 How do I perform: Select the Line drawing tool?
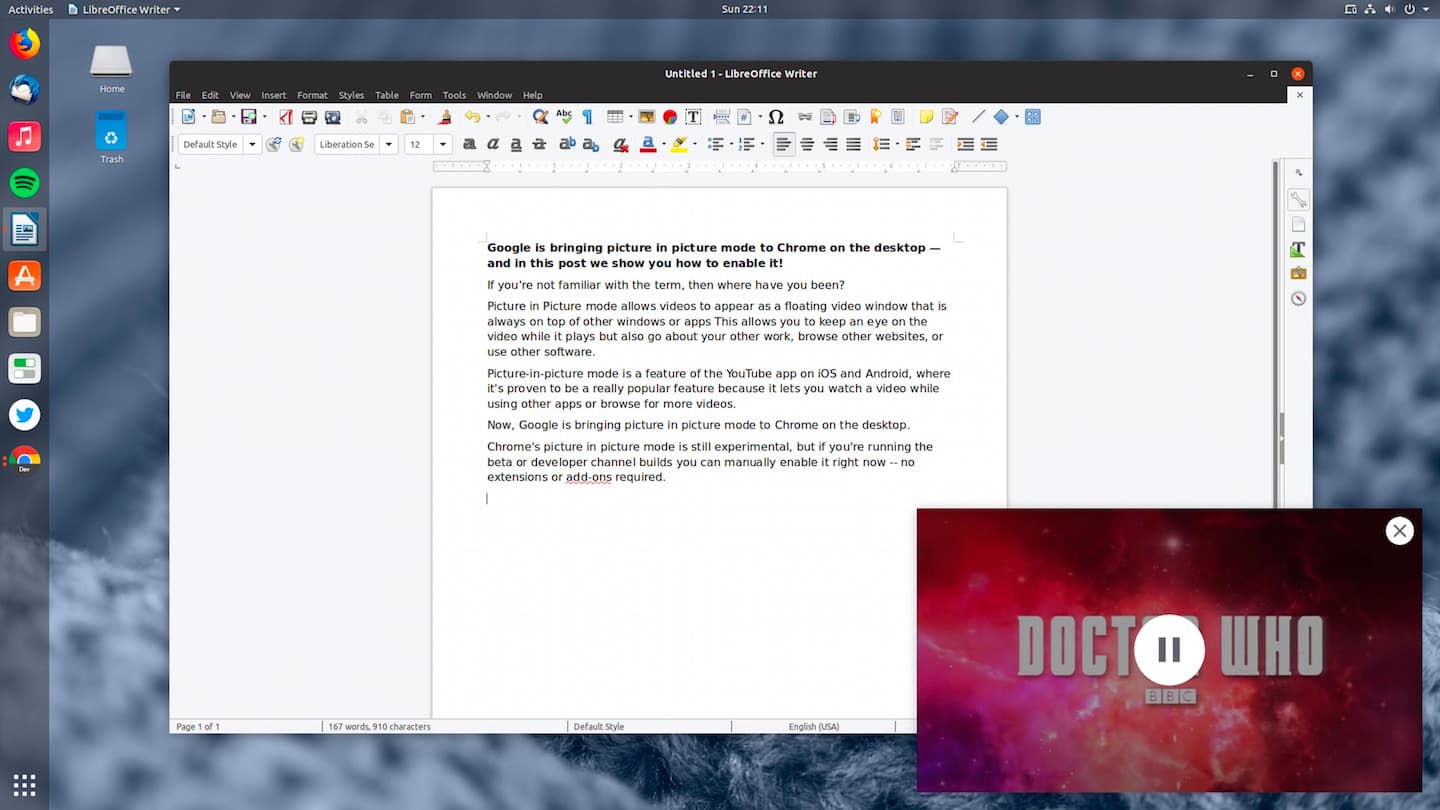click(x=979, y=117)
